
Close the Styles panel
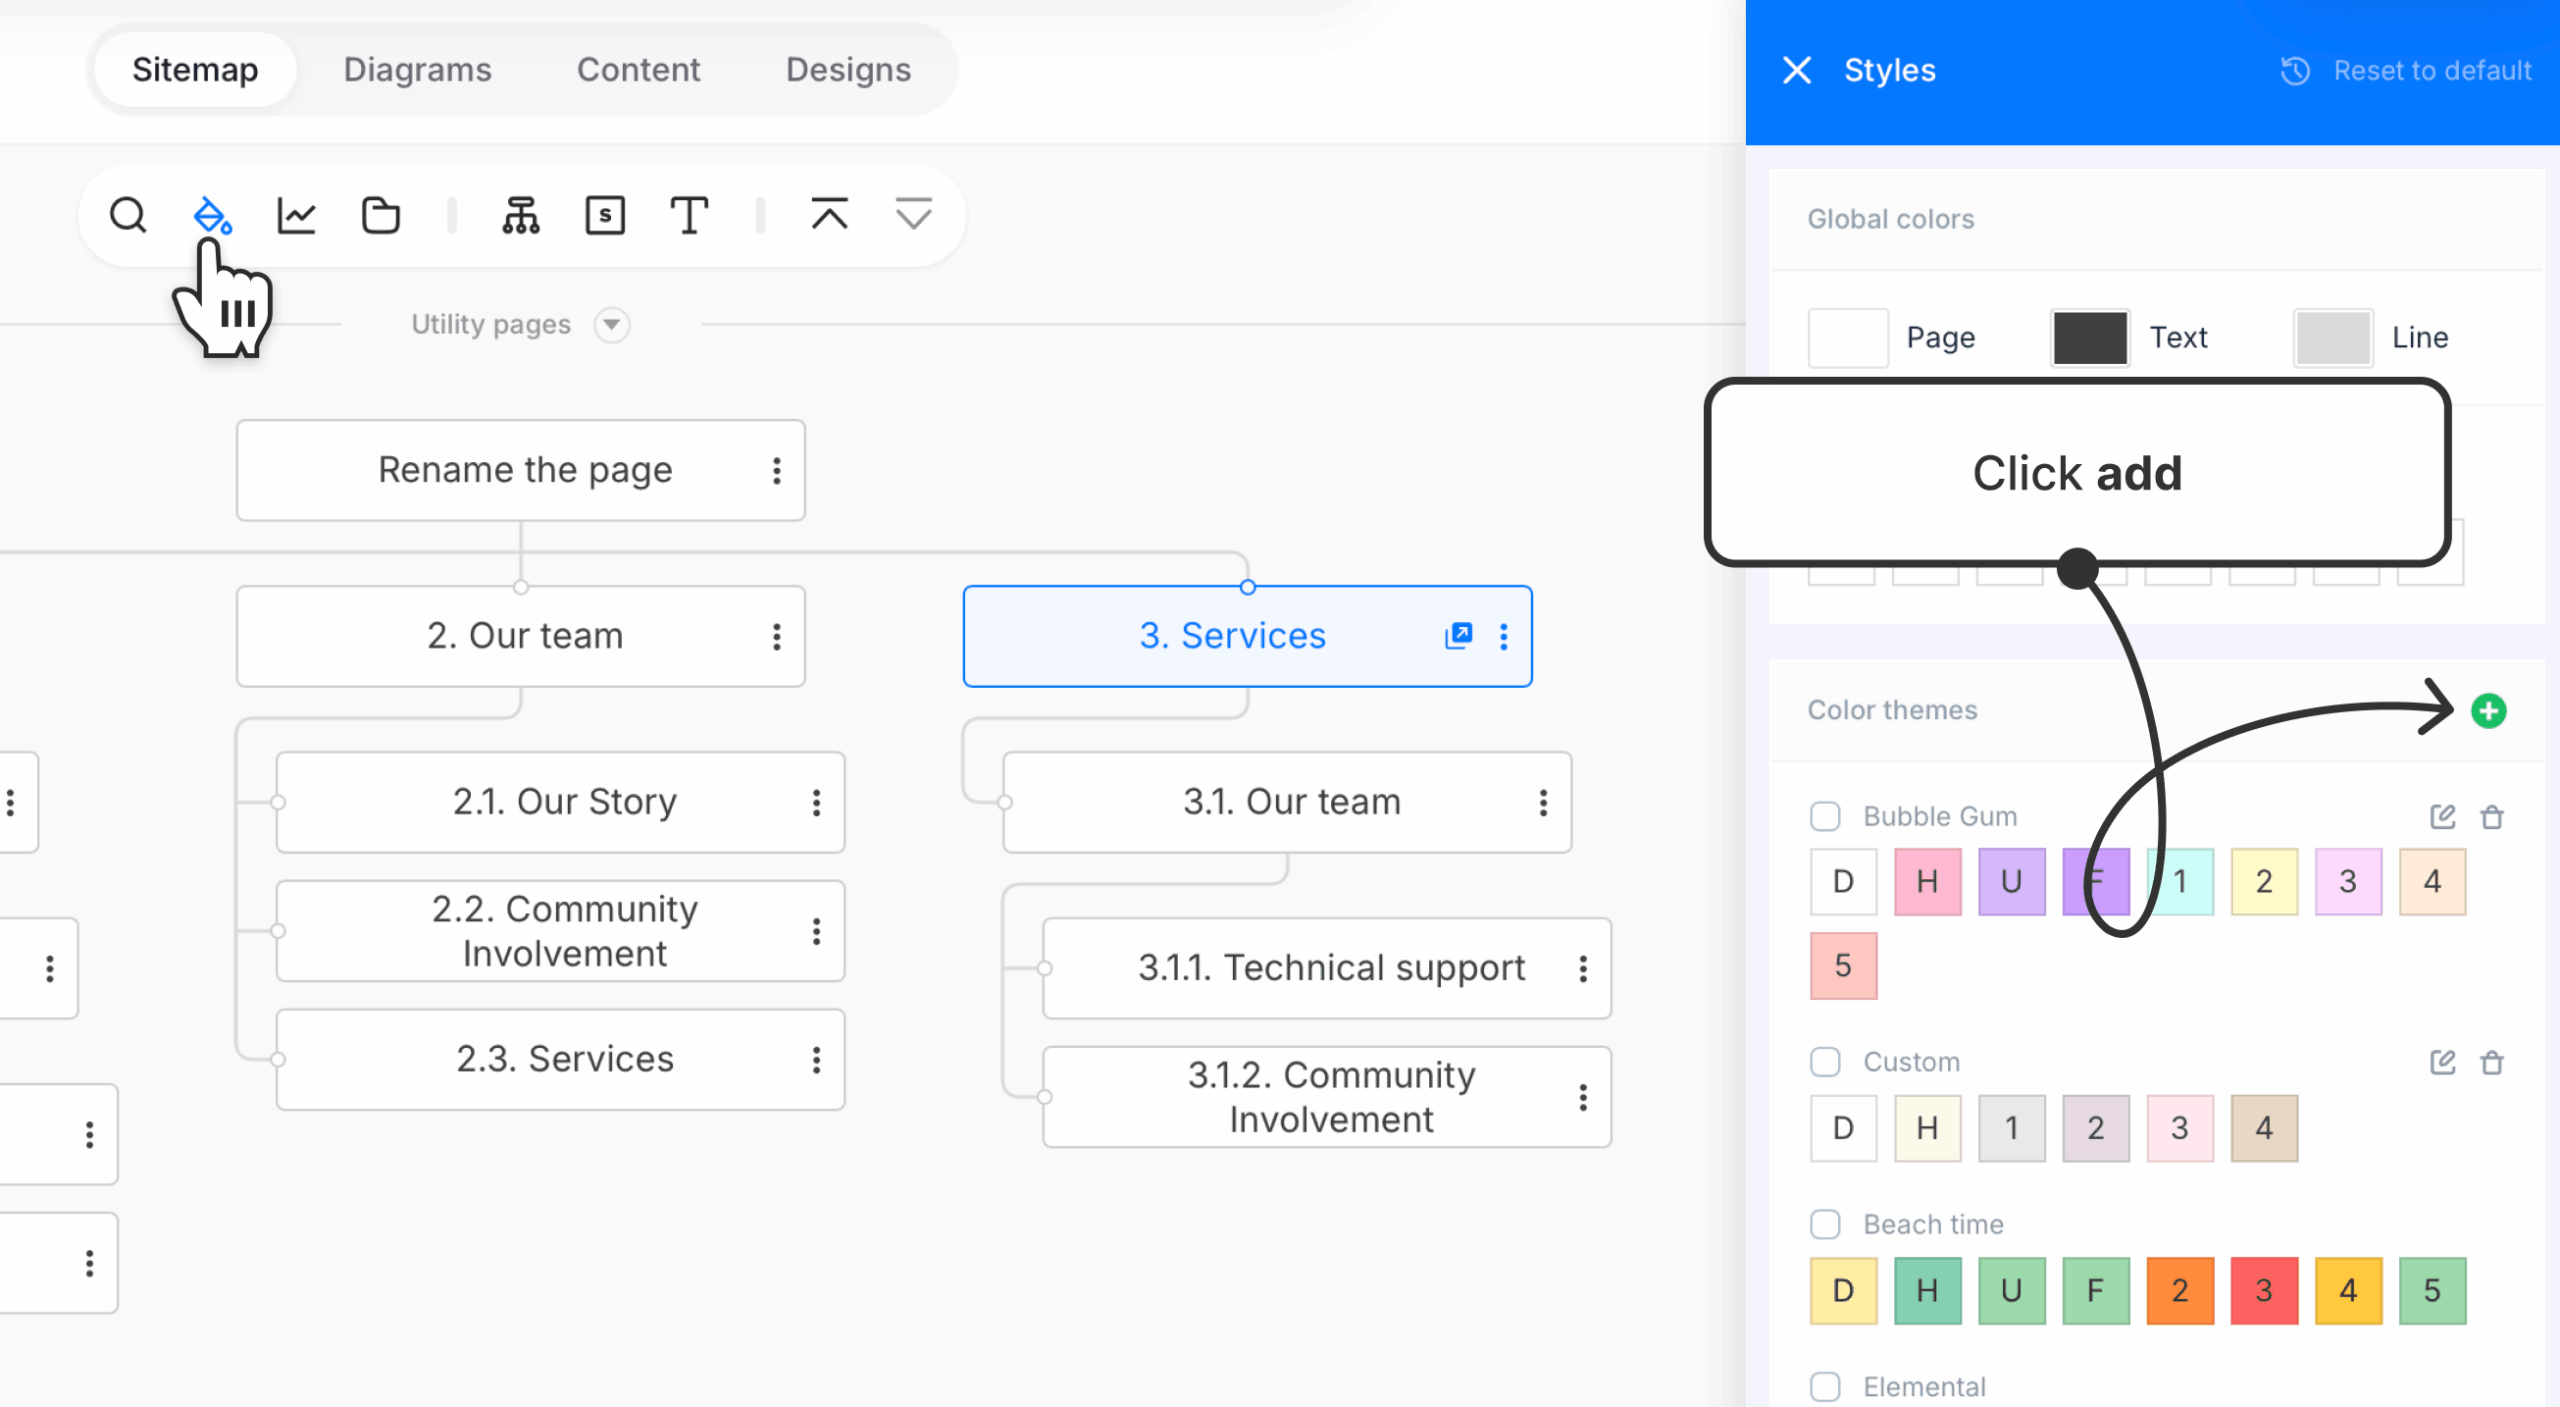tap(1797, 70)
